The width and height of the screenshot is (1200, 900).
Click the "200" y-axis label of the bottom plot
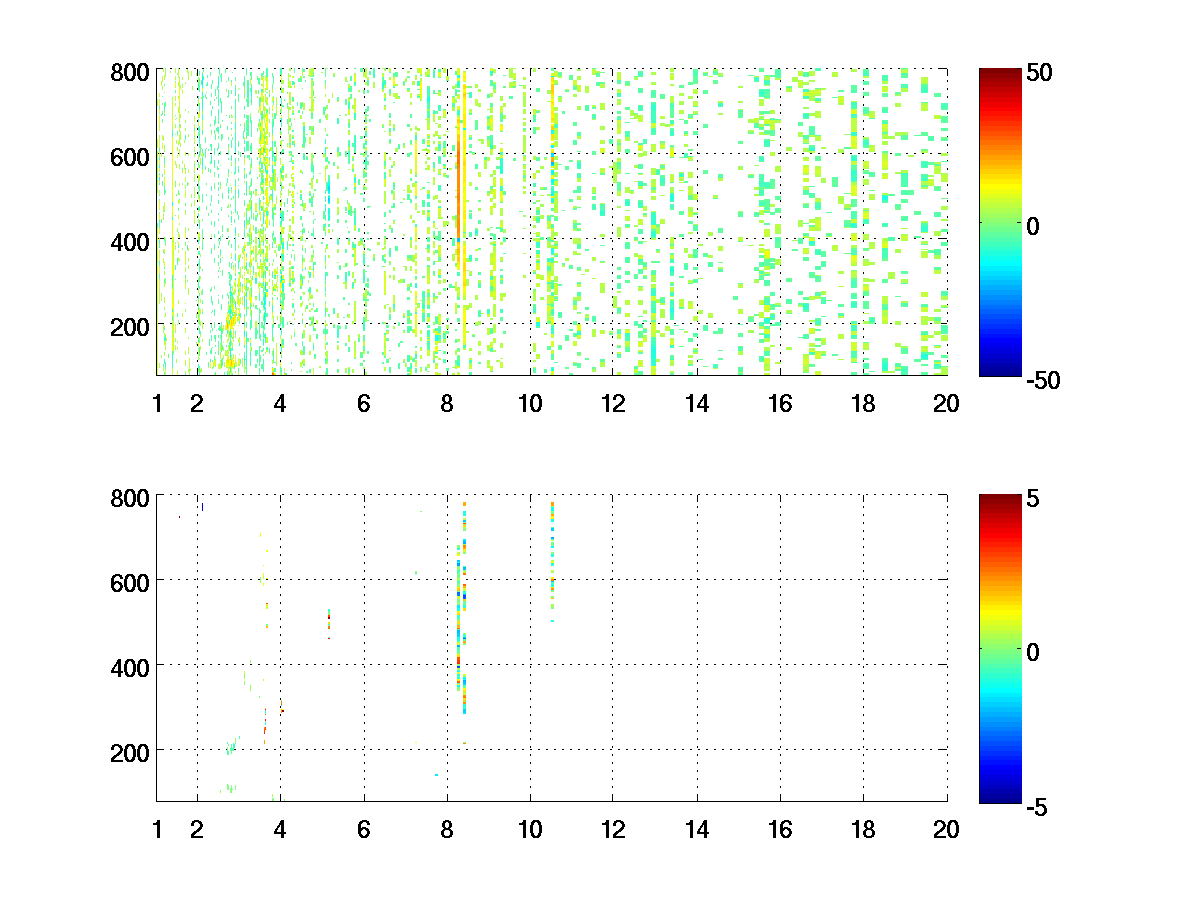[x=130, y=752]
